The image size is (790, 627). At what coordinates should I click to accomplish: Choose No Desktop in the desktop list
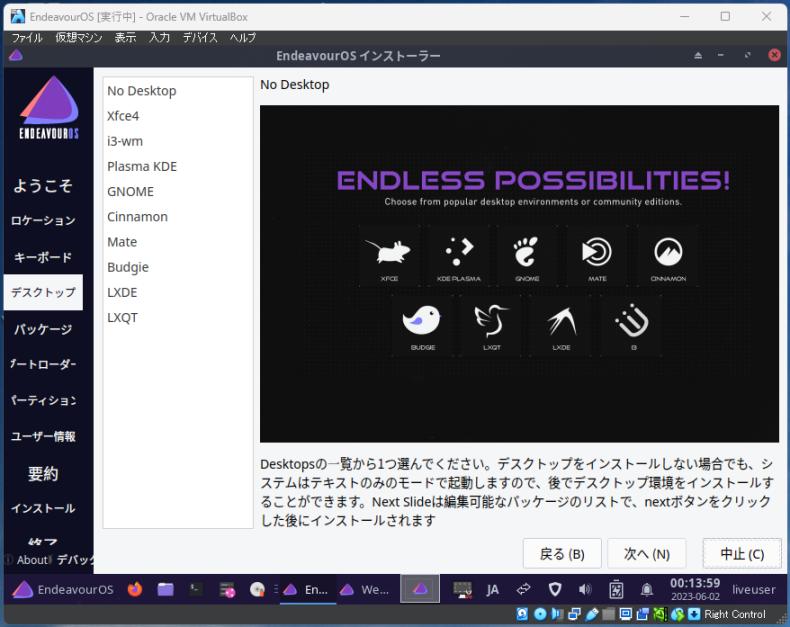177,91
